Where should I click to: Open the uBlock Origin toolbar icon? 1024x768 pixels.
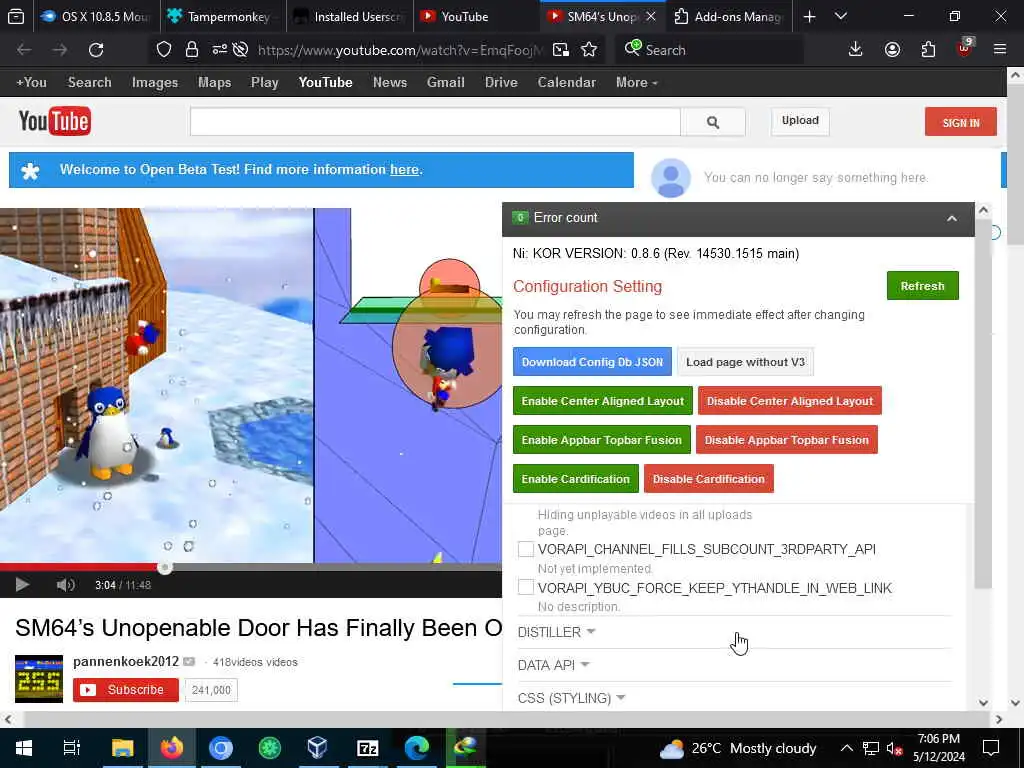pos(965,48)
